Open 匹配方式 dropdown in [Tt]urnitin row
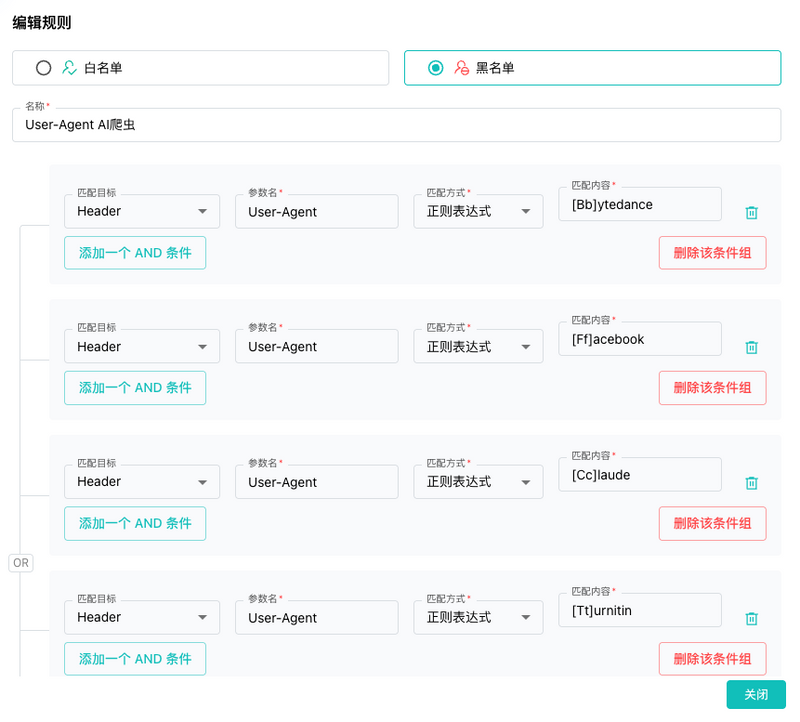 (478, 617)
